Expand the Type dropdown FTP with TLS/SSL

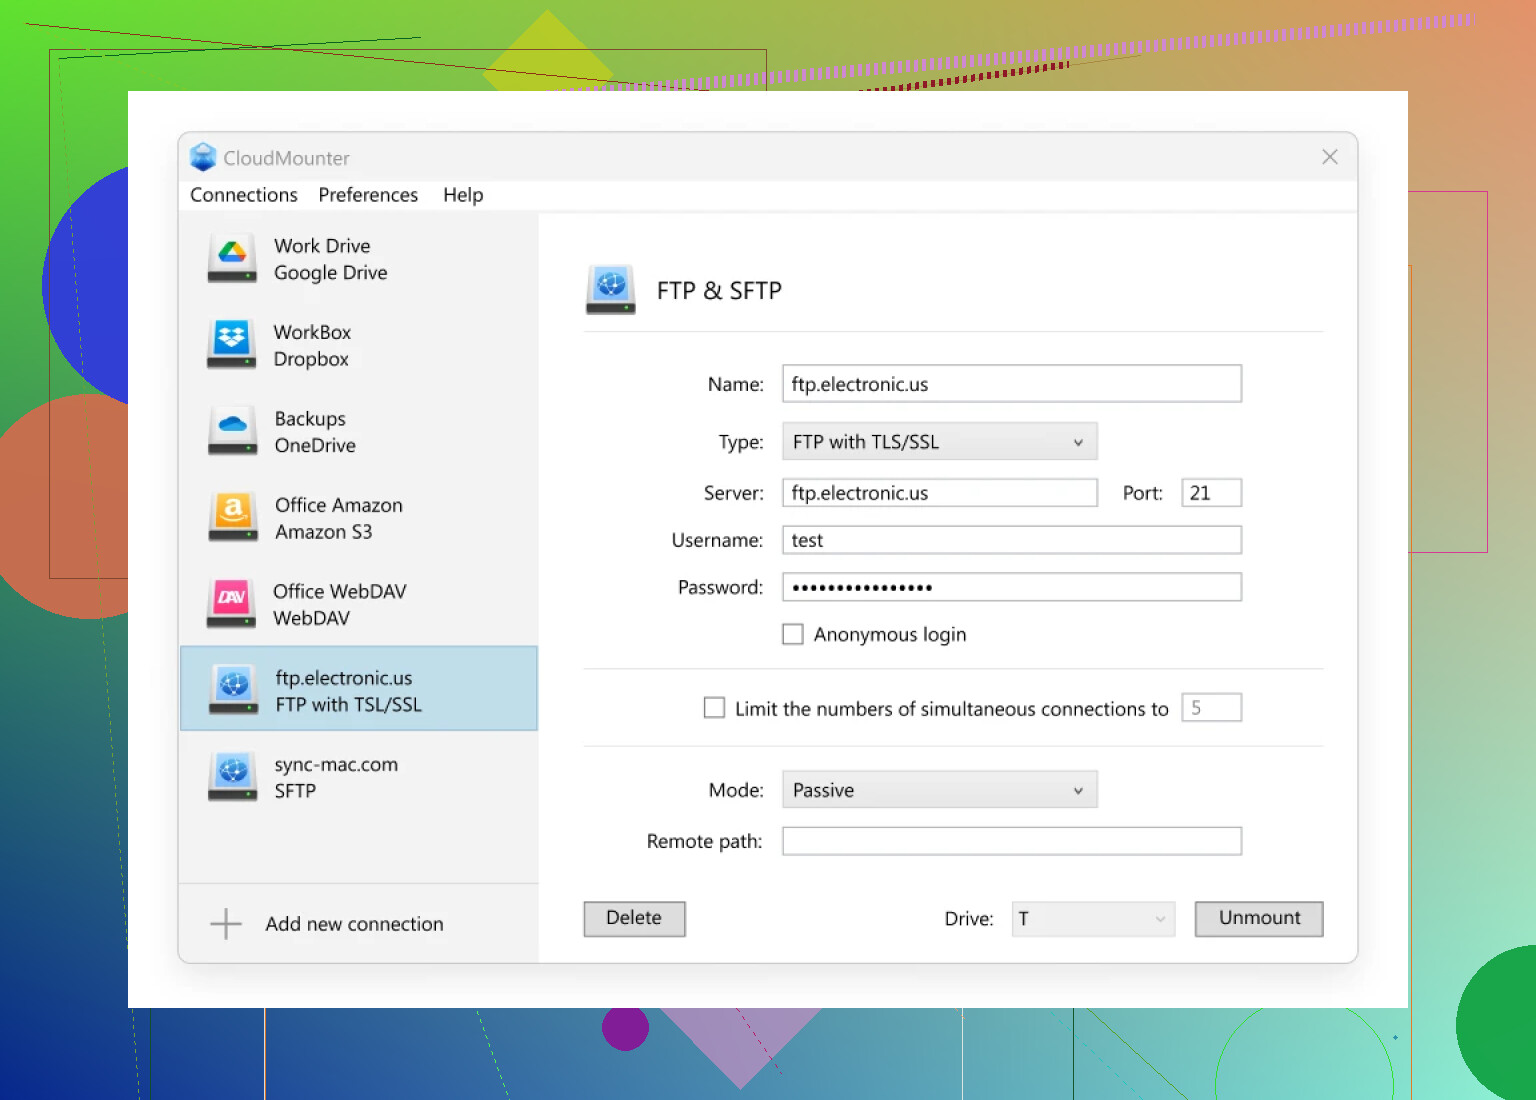(x=939, y=442)
